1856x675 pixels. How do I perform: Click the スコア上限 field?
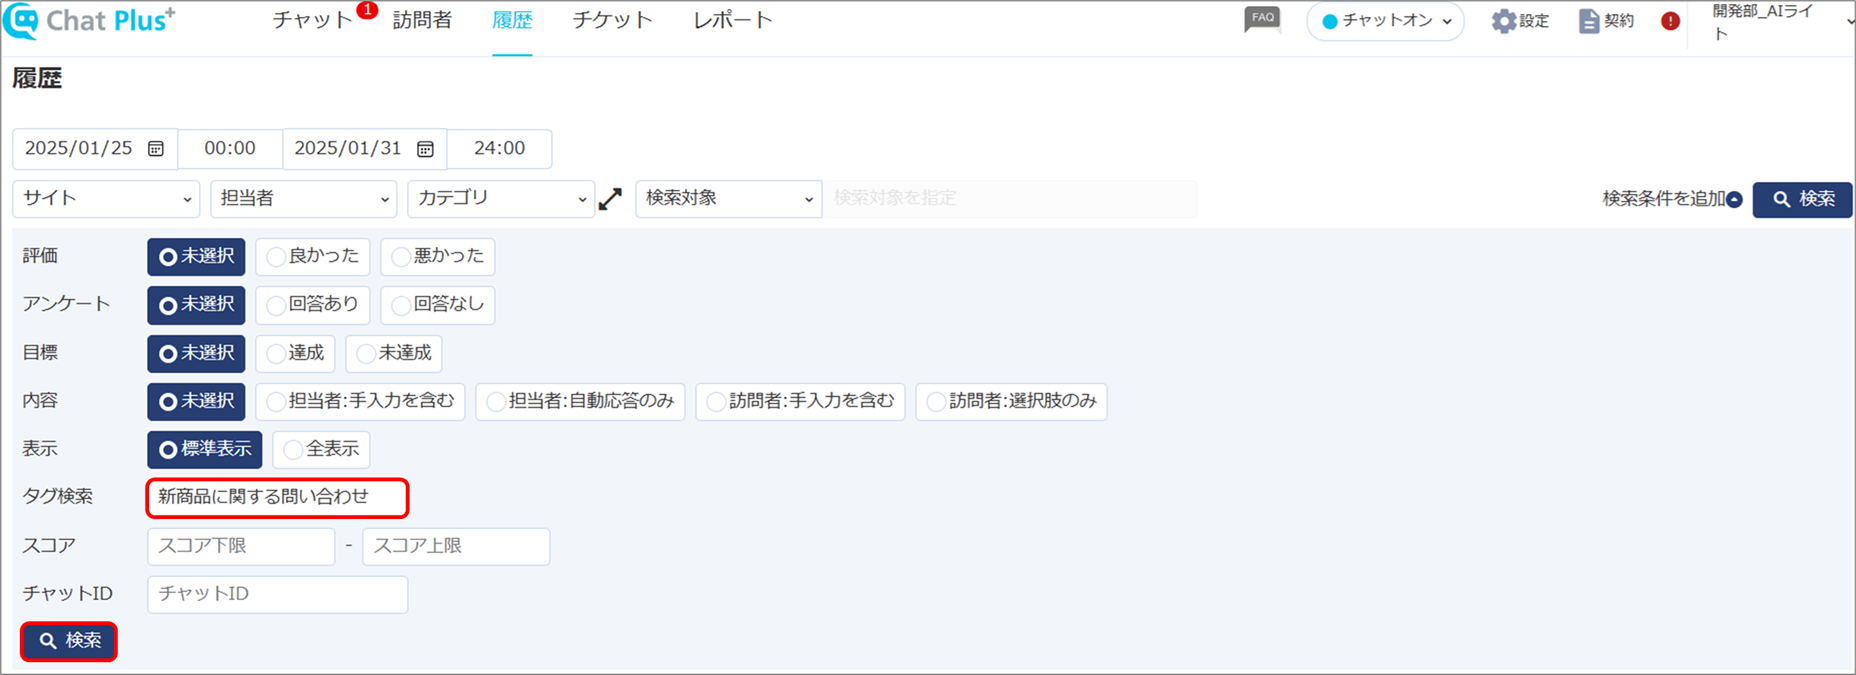pyautogui.click(x=456, y=547)
